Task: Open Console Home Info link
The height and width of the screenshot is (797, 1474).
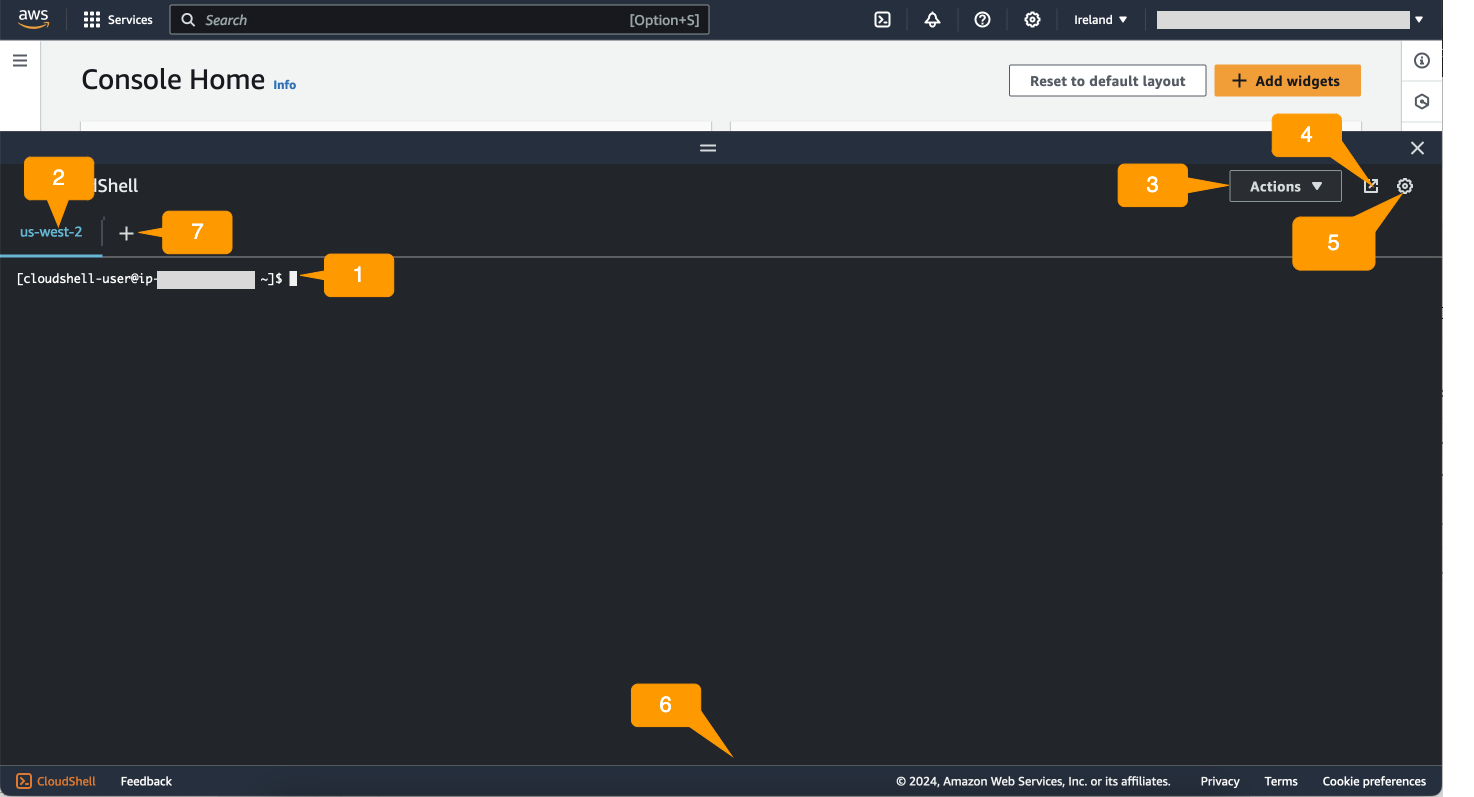Action: pos(285,85)
